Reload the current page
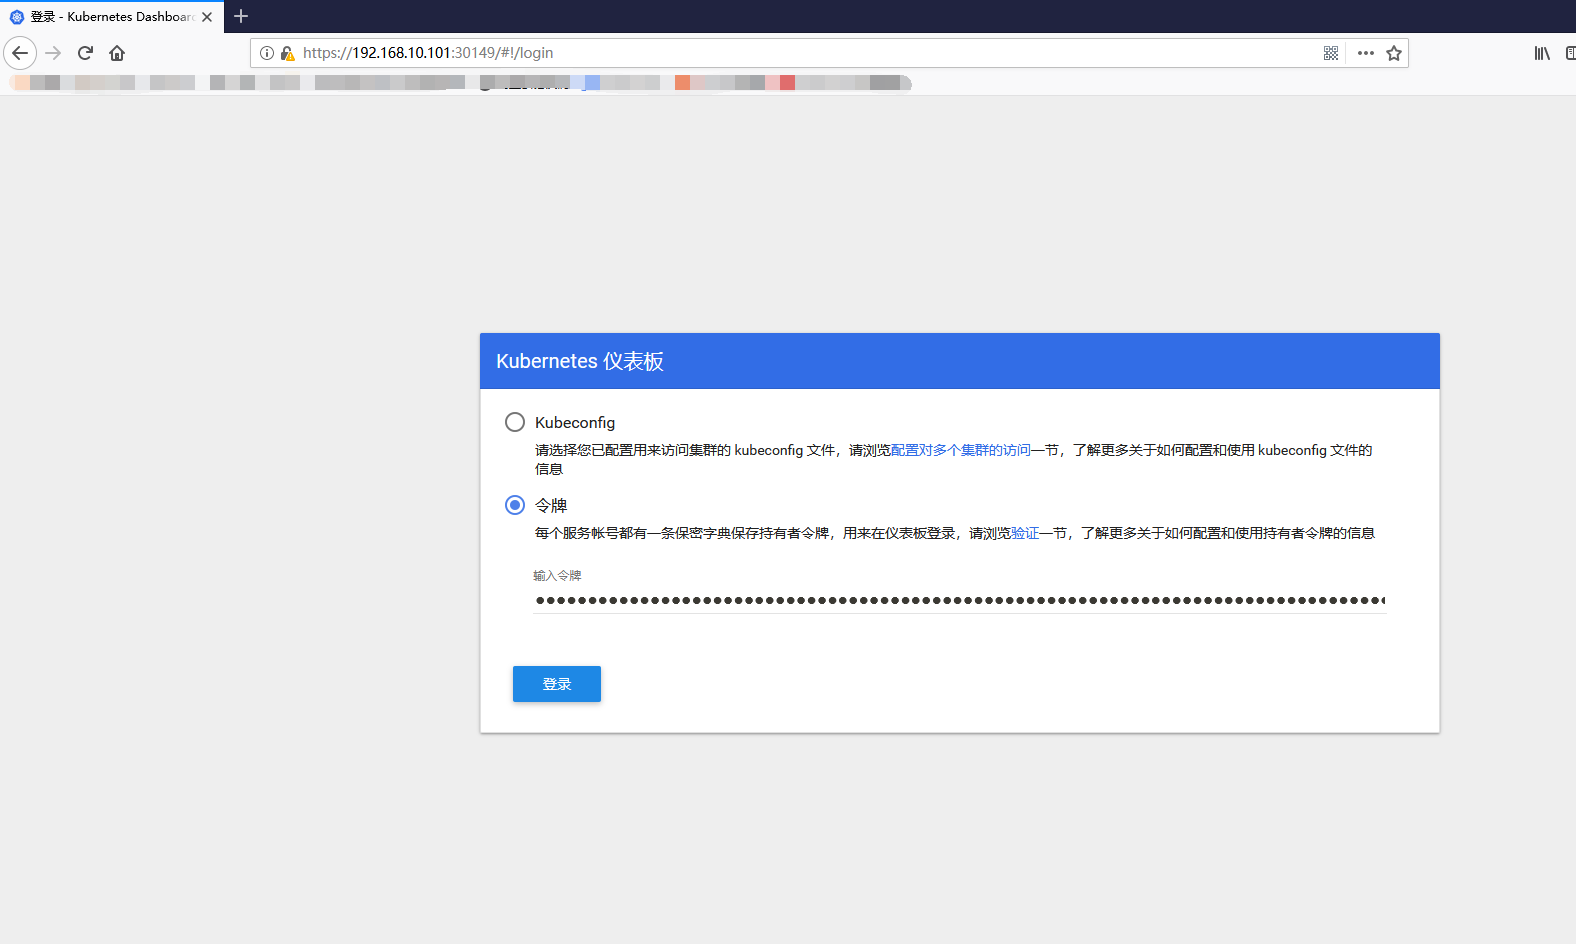 (86, 53)
